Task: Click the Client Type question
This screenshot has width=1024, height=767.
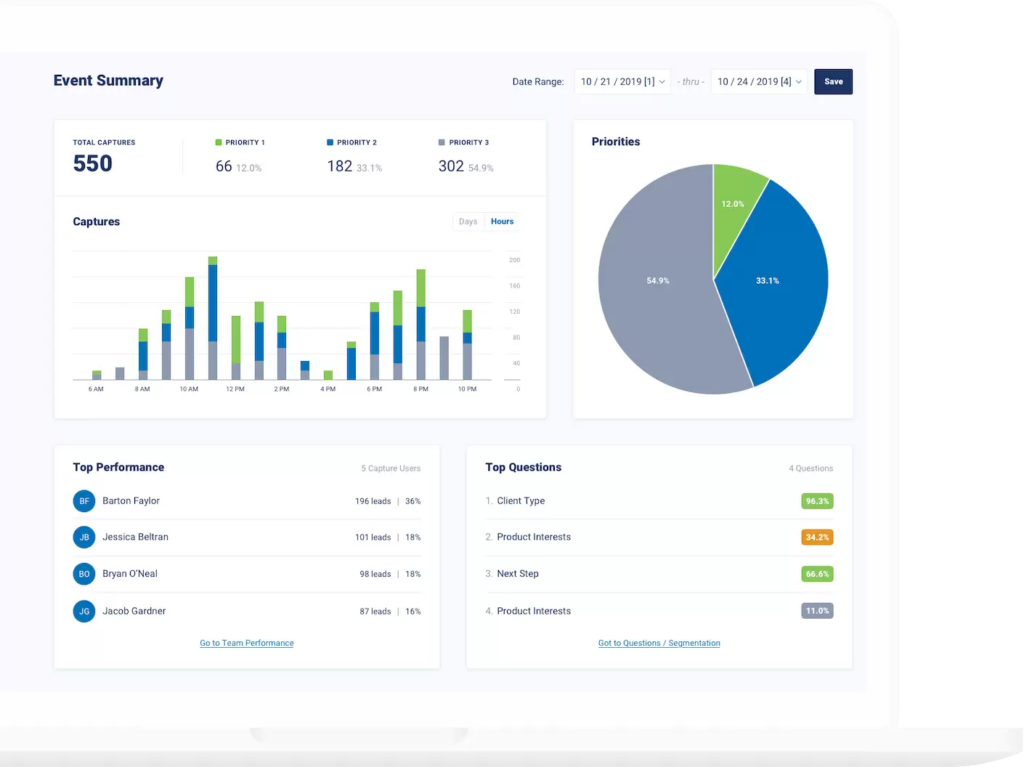Action: (x=520, y=501)
